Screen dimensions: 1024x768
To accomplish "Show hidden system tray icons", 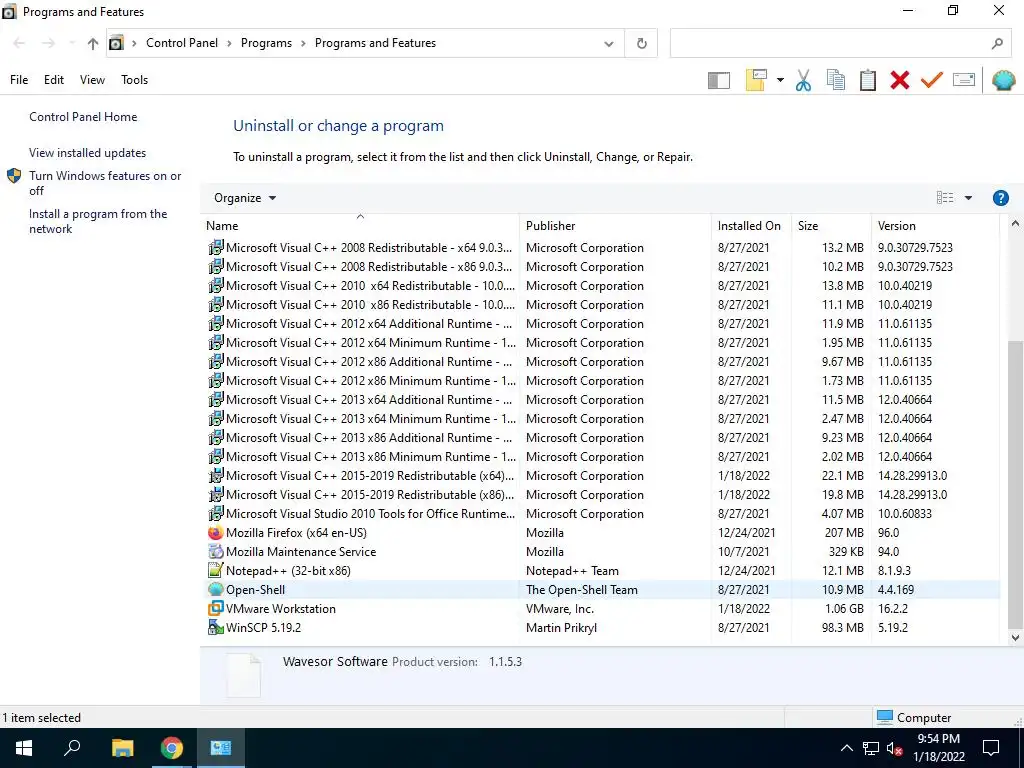I will click(846, 748).
